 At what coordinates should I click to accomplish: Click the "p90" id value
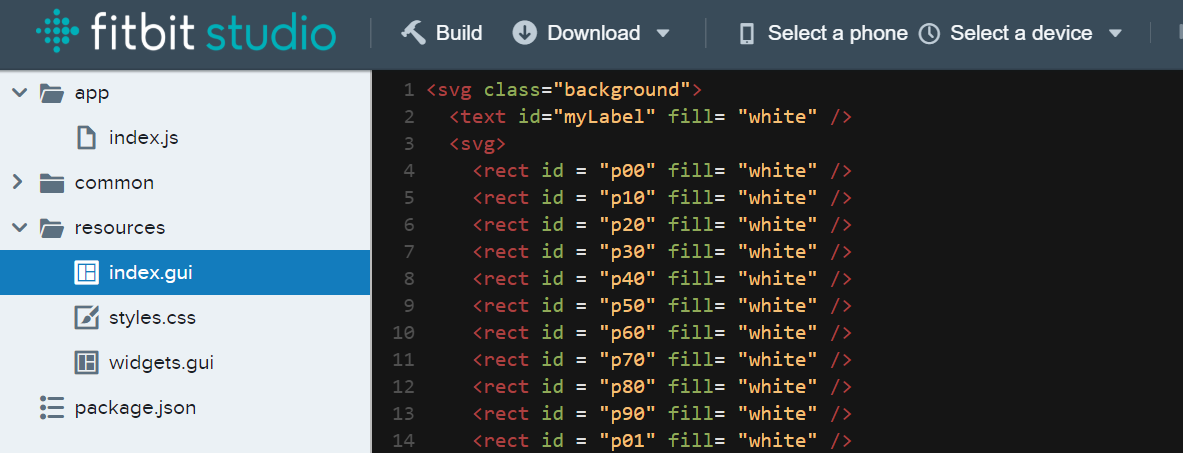point(628,414)
